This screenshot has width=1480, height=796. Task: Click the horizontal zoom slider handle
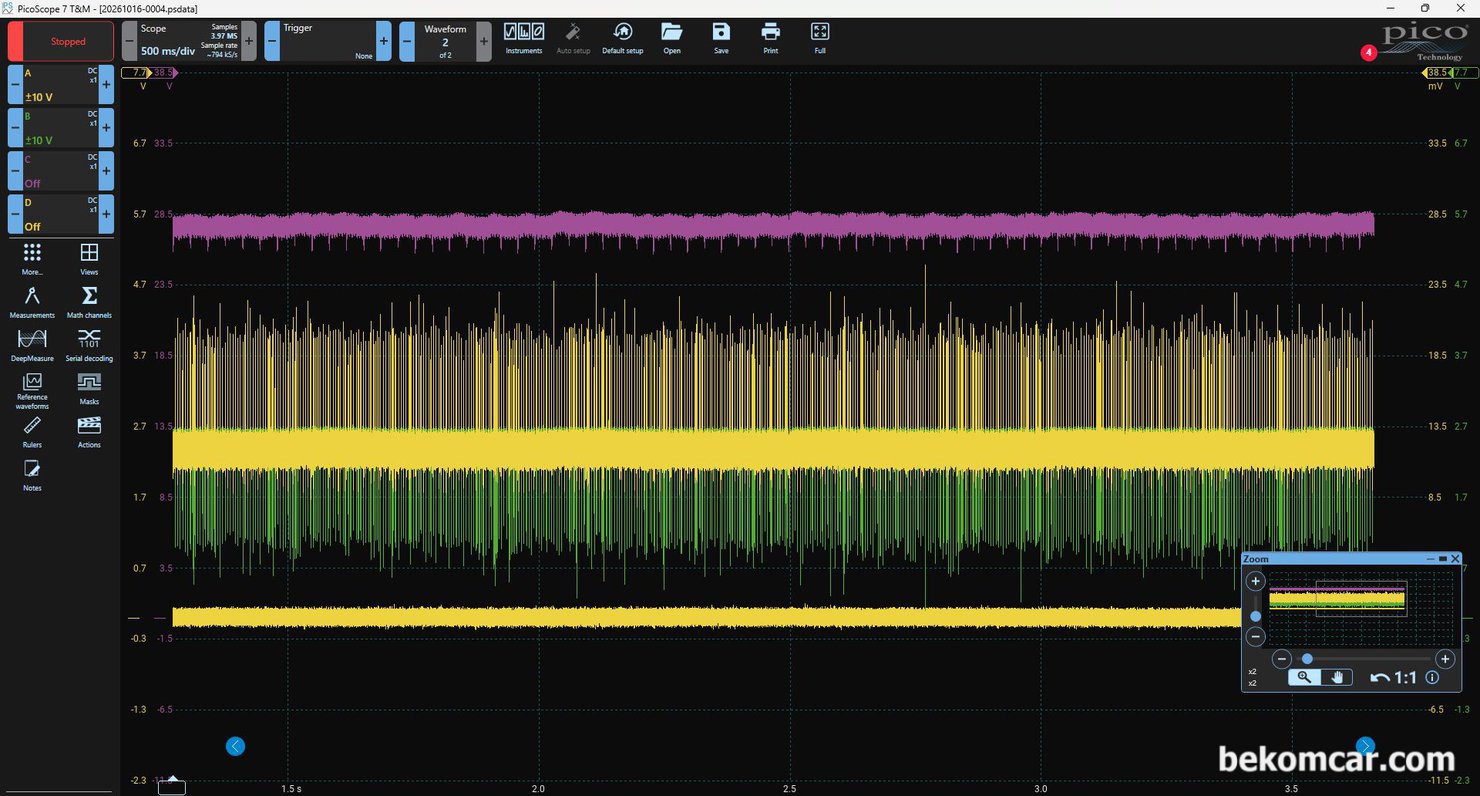click(x=1307, y=659)
